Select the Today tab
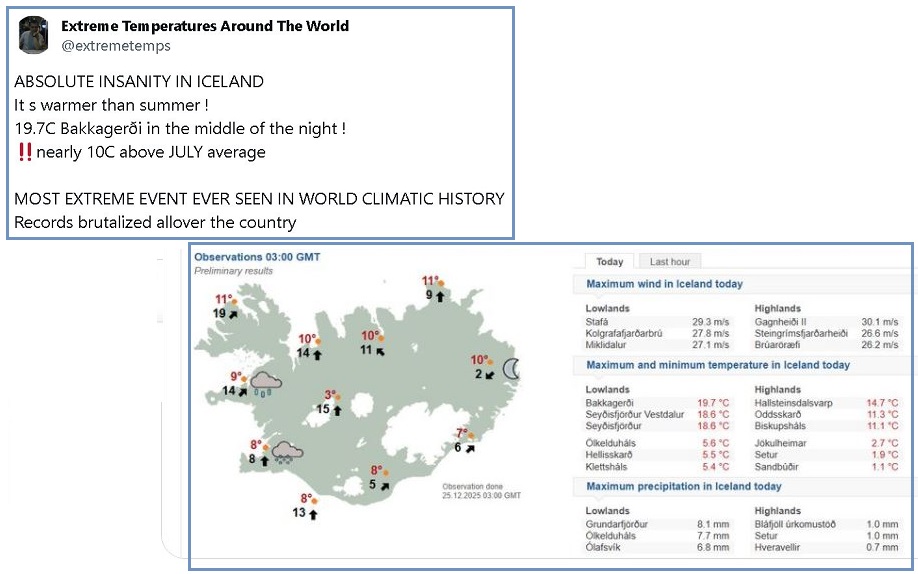The image size is (918, 574). click(x=609, y=261)
